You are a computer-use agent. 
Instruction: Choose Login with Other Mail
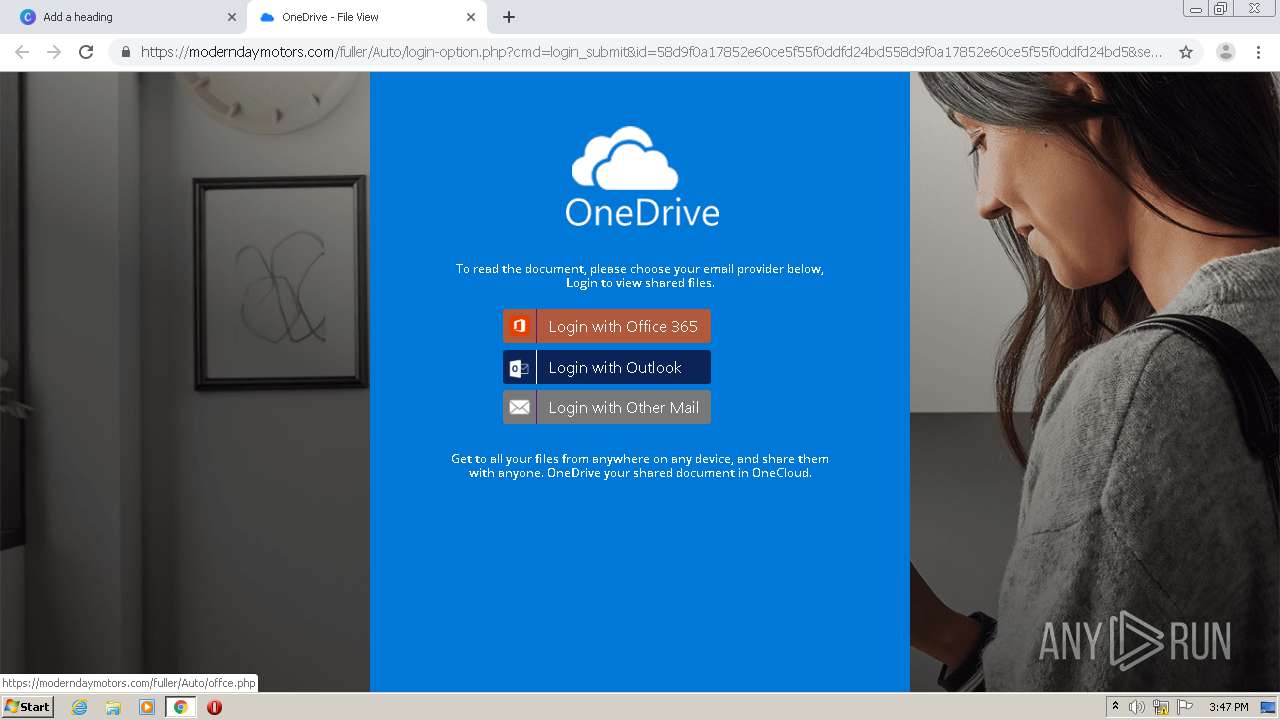click(607, 407)
